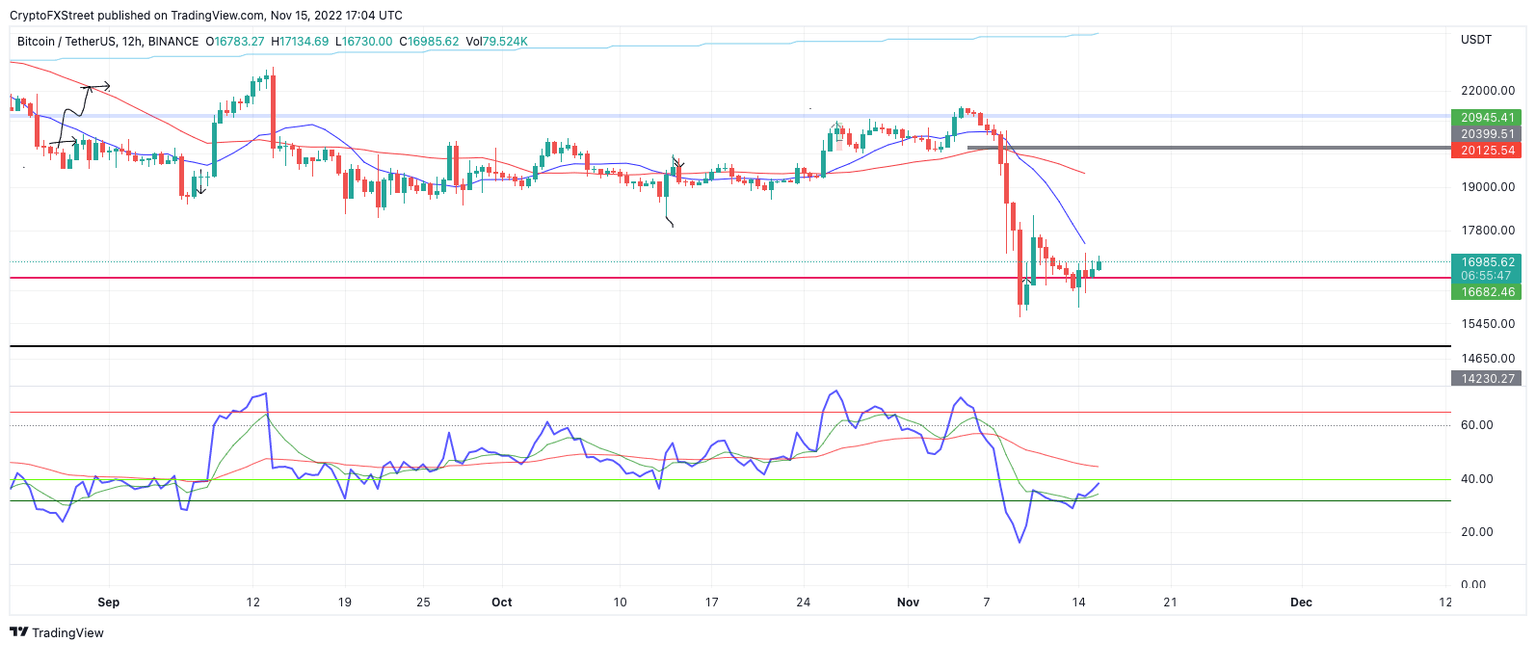Image resolution: width=1536 pixels, height=649 pixels.
Task: Select the Nov label on time axis
Action: 908,602
